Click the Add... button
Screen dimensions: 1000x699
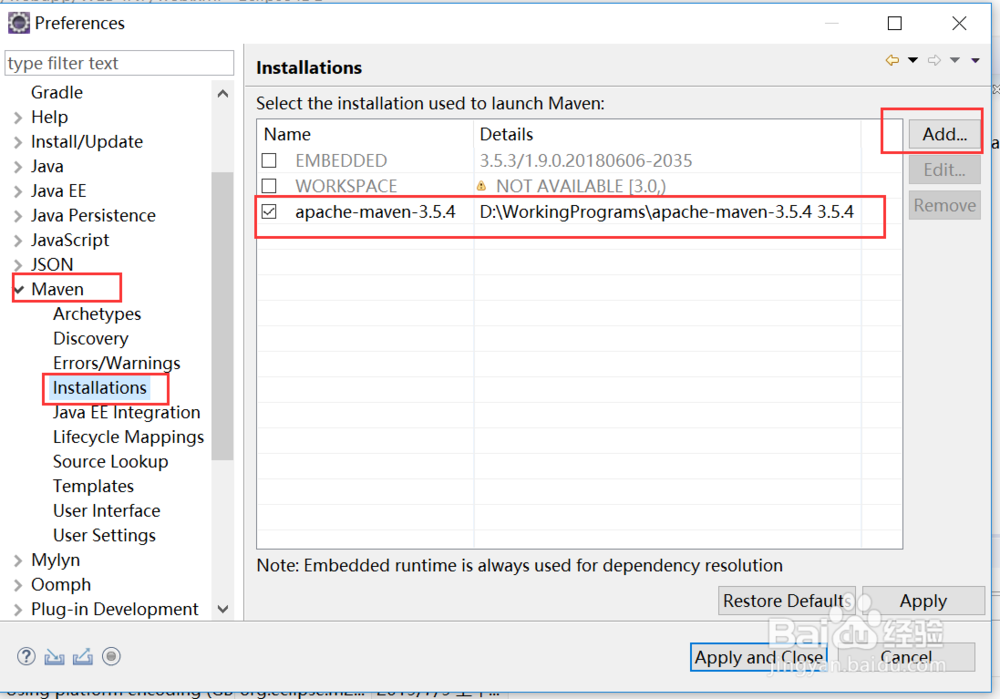(945, 134)
